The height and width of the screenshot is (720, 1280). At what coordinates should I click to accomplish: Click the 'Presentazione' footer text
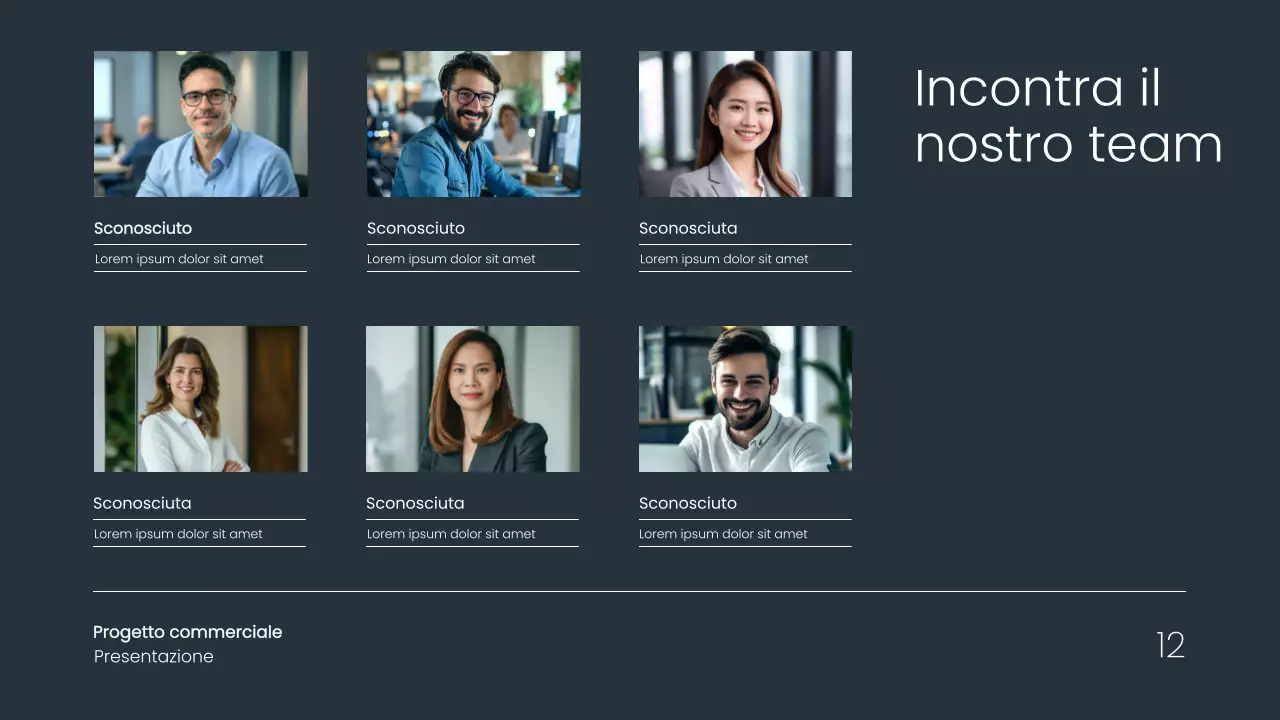point(154,657)
